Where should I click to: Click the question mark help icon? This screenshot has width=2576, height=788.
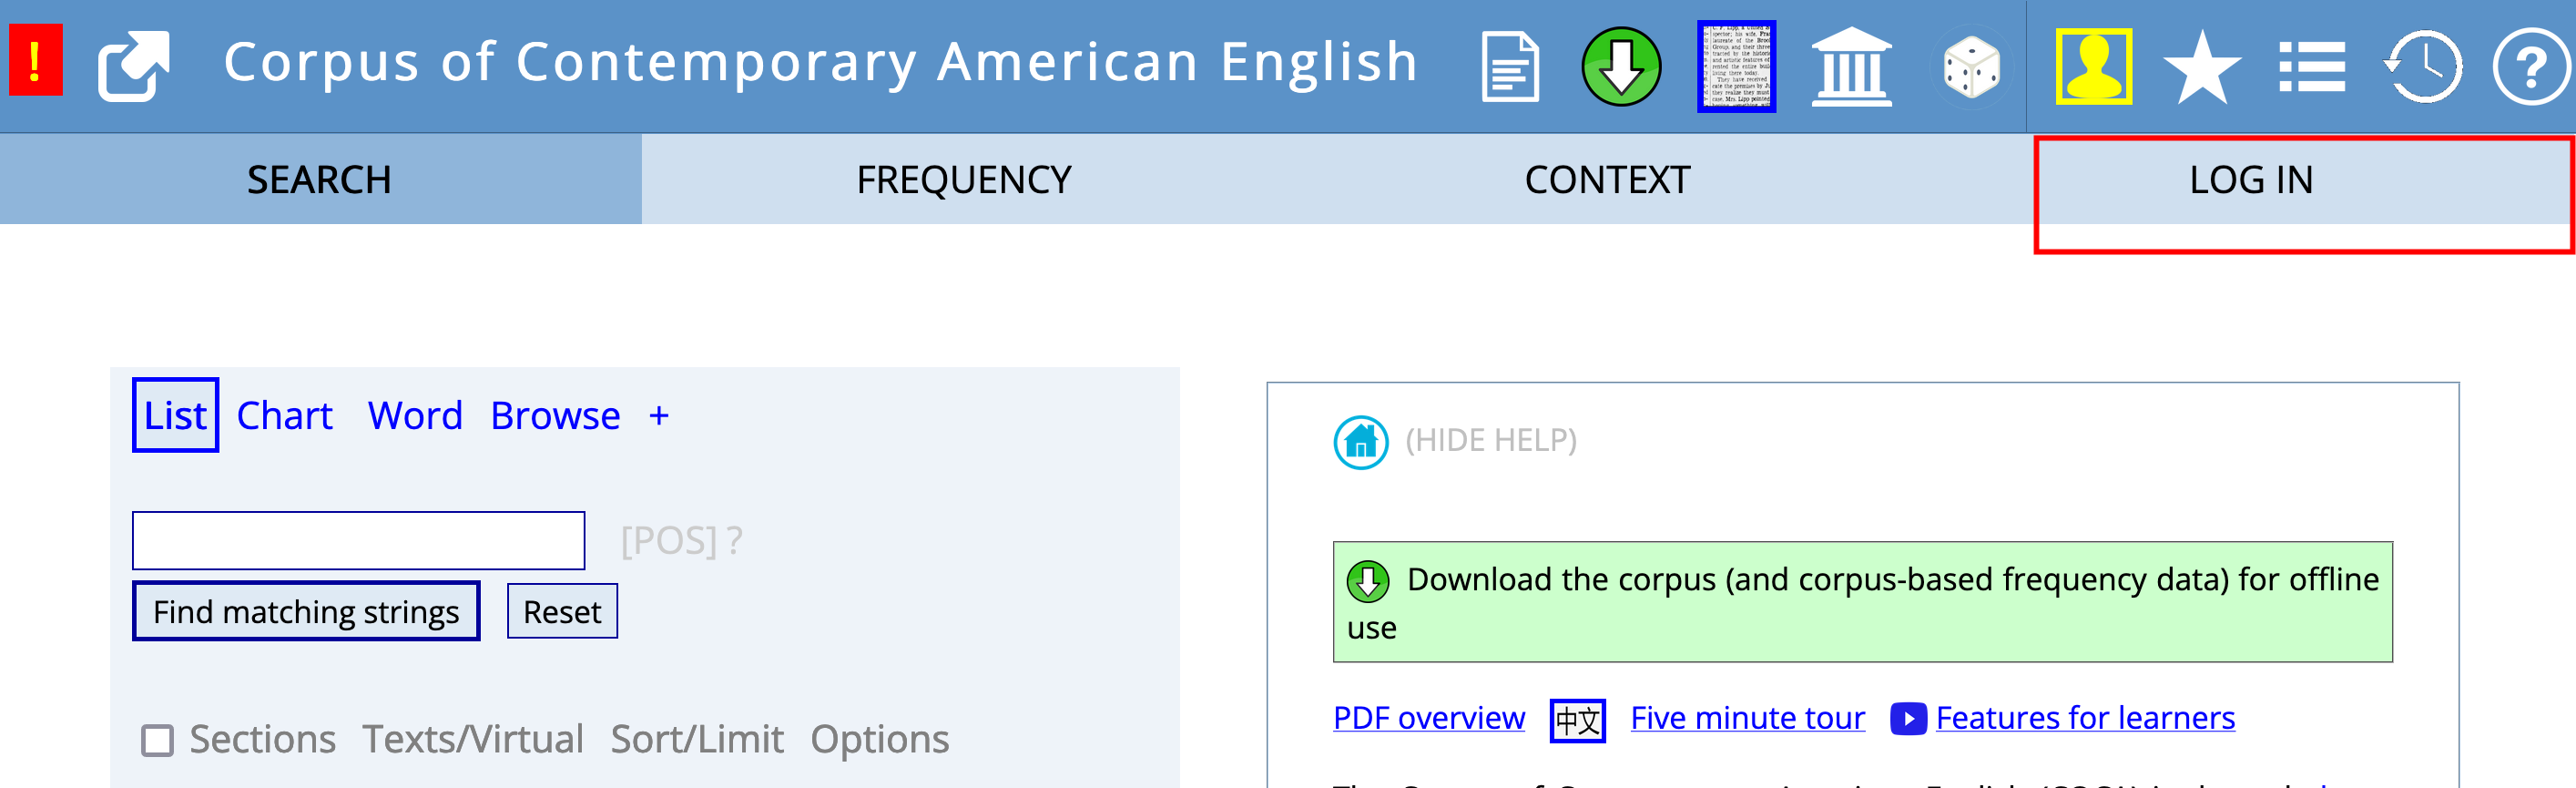point(2530,67)
